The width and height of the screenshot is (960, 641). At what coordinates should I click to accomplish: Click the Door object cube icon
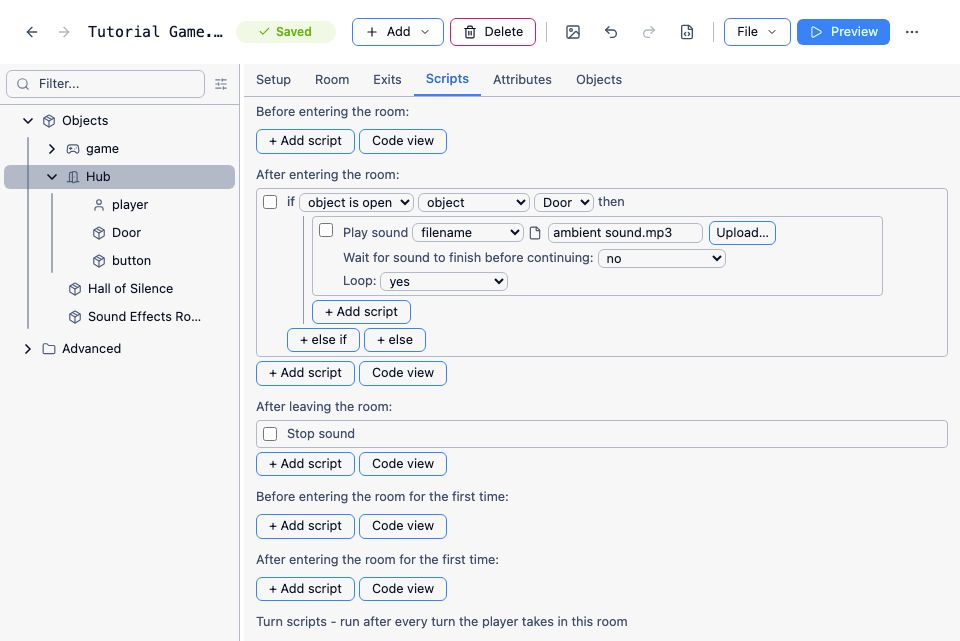[x=99, y=233]
